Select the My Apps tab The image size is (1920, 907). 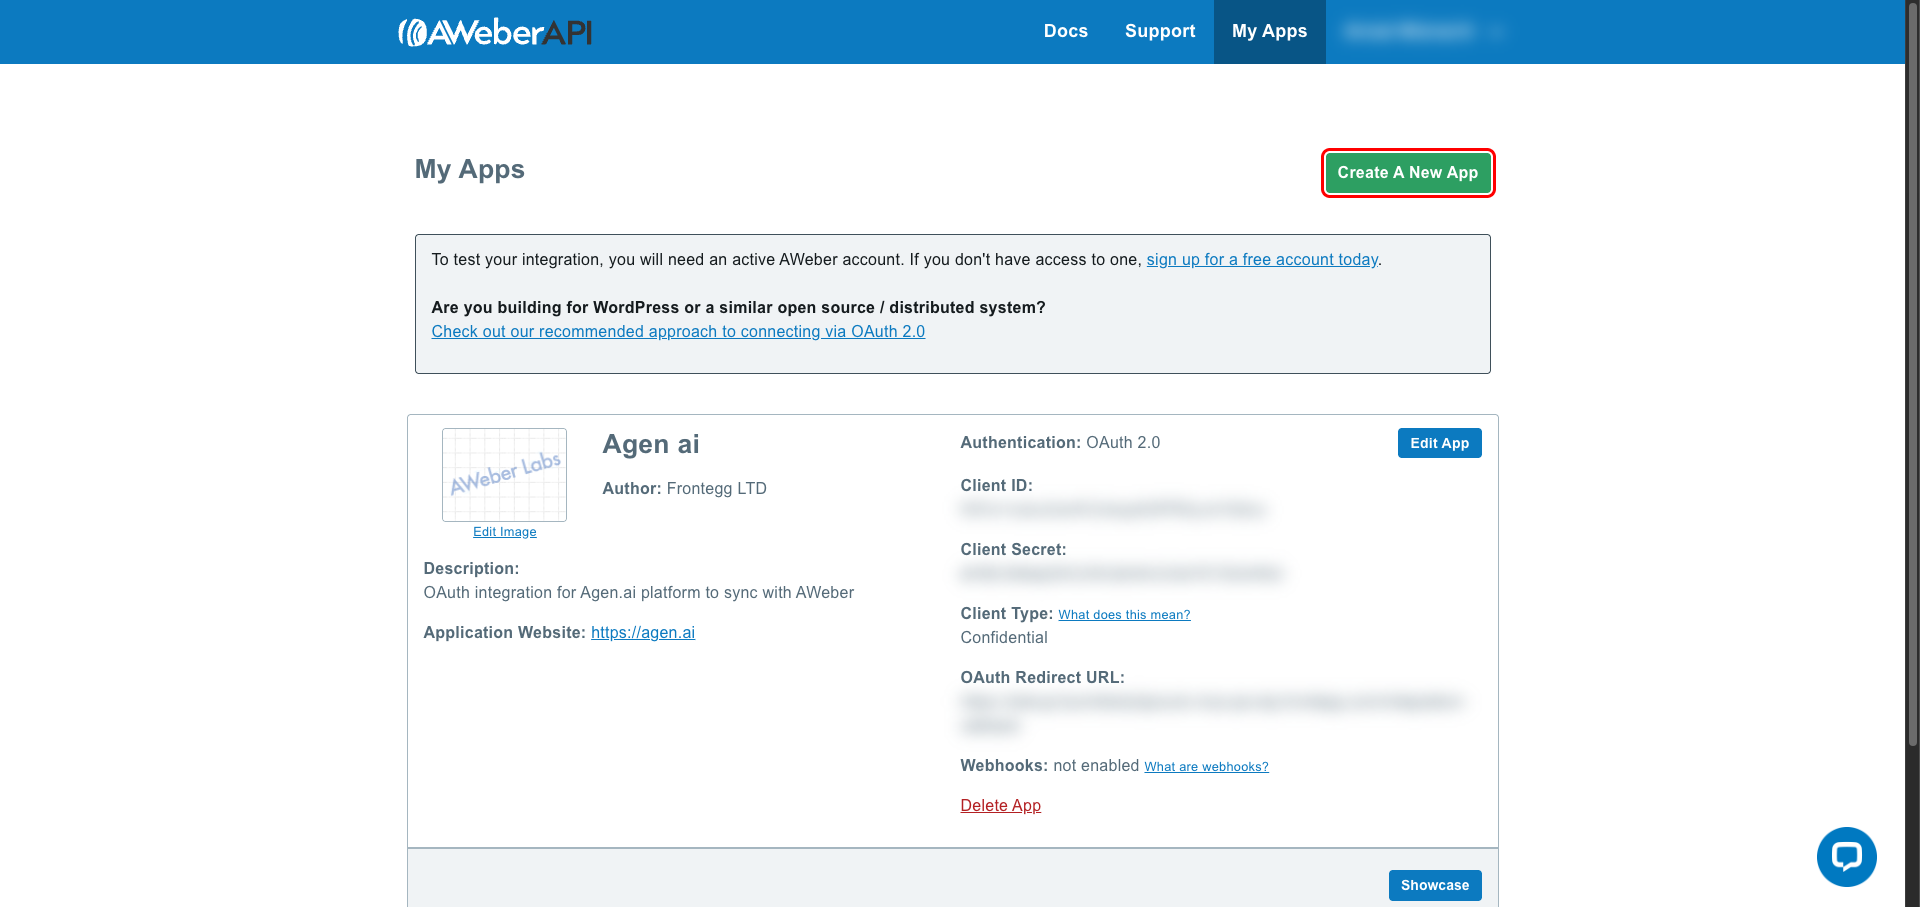1269,31
